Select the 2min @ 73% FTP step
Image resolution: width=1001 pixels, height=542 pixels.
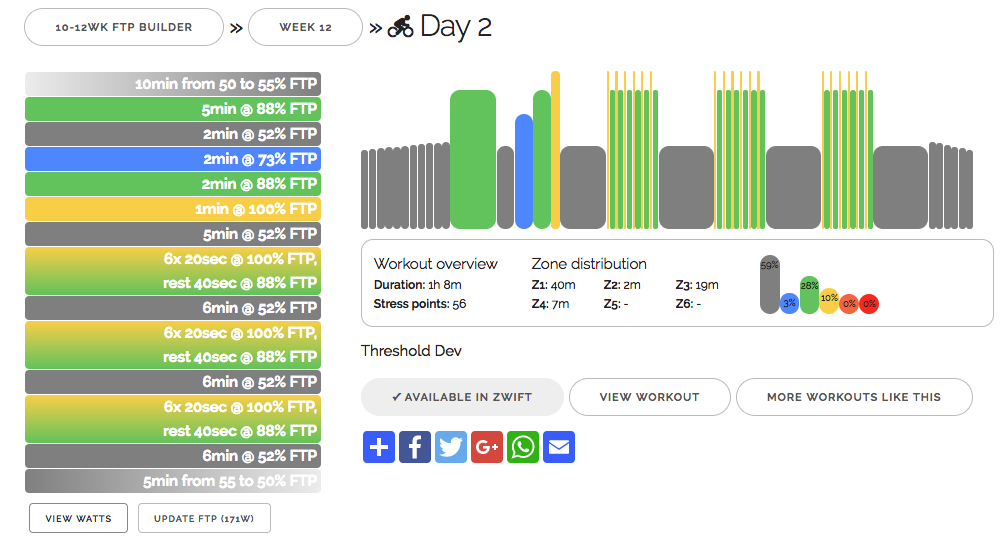[x=173, y=159]
